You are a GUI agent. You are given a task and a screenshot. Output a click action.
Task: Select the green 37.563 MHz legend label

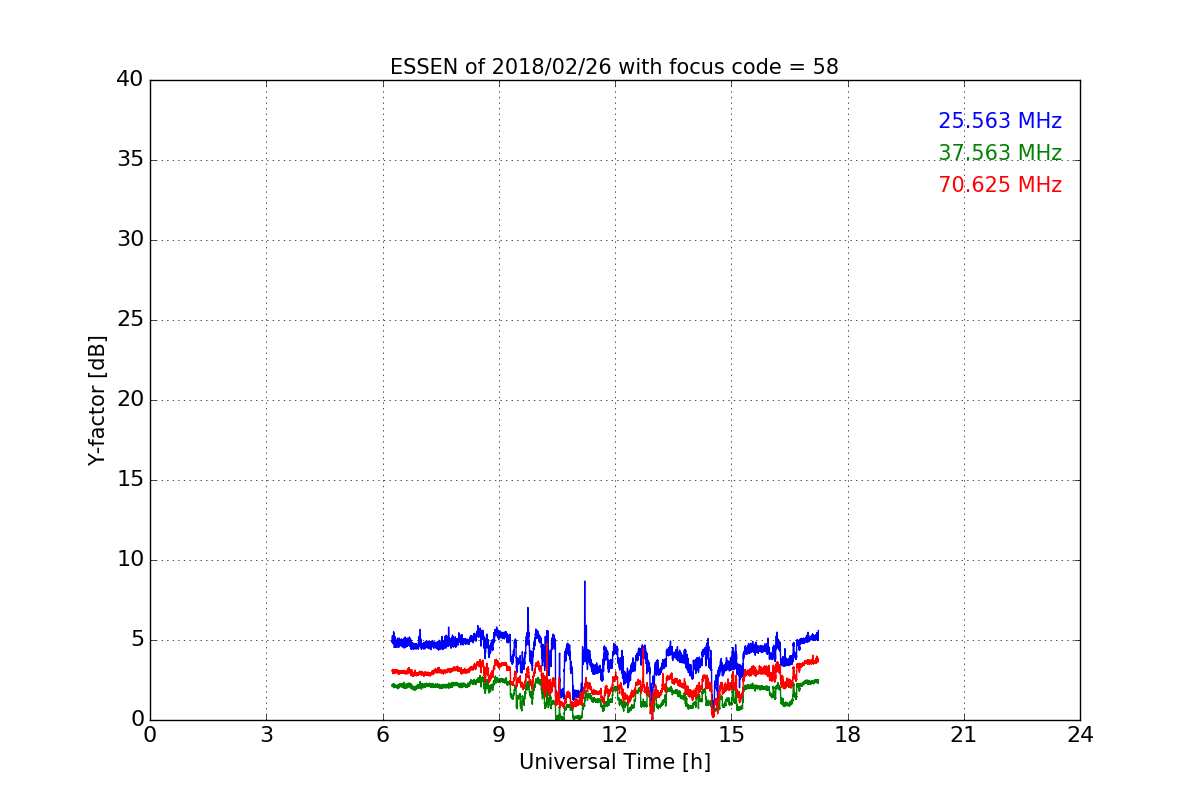1000,153
